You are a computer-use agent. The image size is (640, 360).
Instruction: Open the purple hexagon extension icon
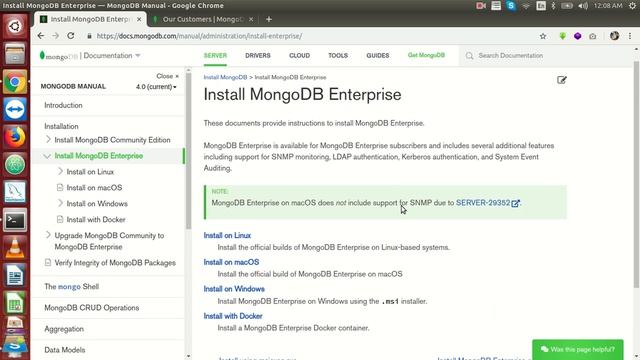coord(577,36)
